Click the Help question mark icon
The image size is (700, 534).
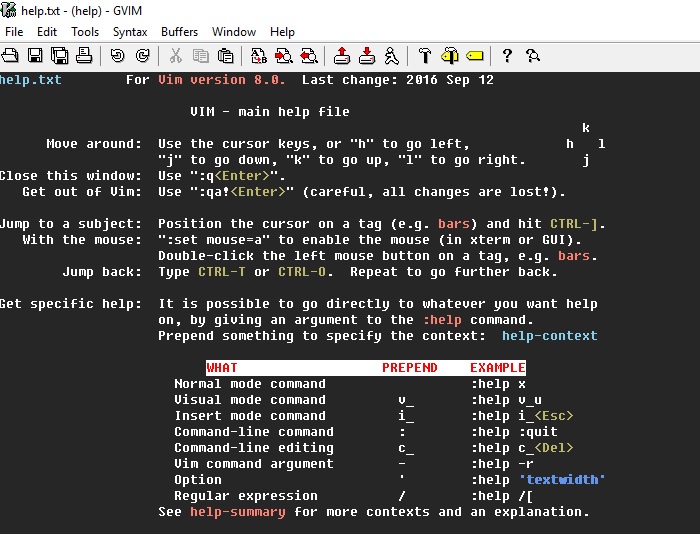point(507,56)
